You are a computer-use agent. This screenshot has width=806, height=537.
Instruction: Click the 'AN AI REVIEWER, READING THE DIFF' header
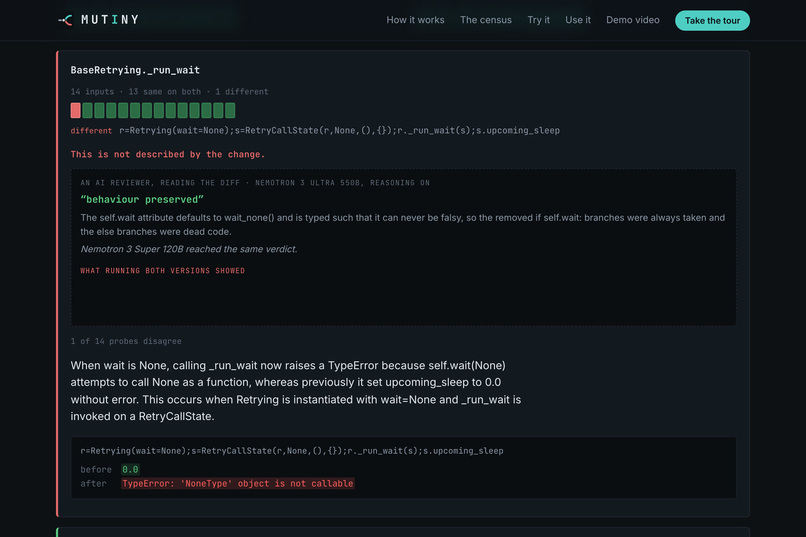(255, 182)
